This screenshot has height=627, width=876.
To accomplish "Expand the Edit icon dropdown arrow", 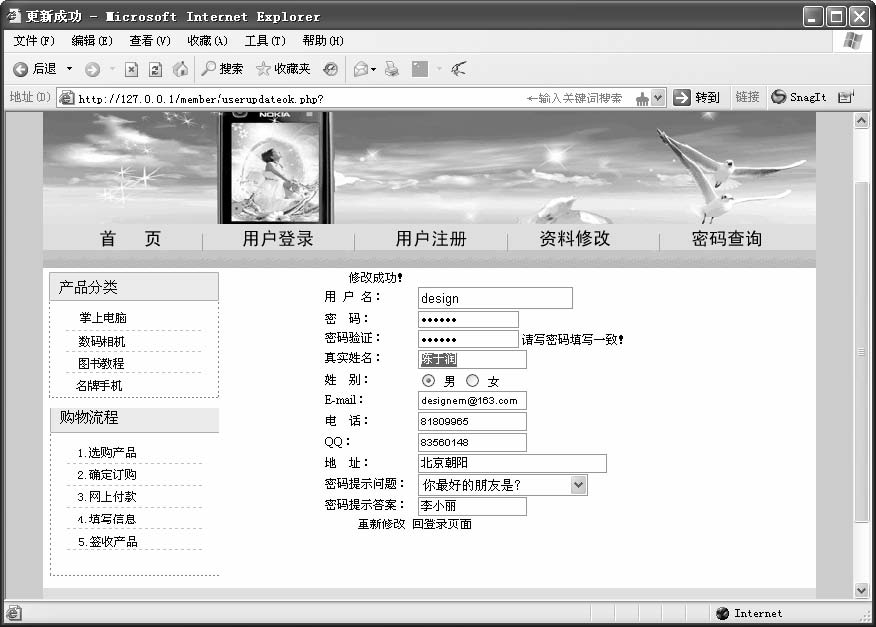I will [439, 69].
